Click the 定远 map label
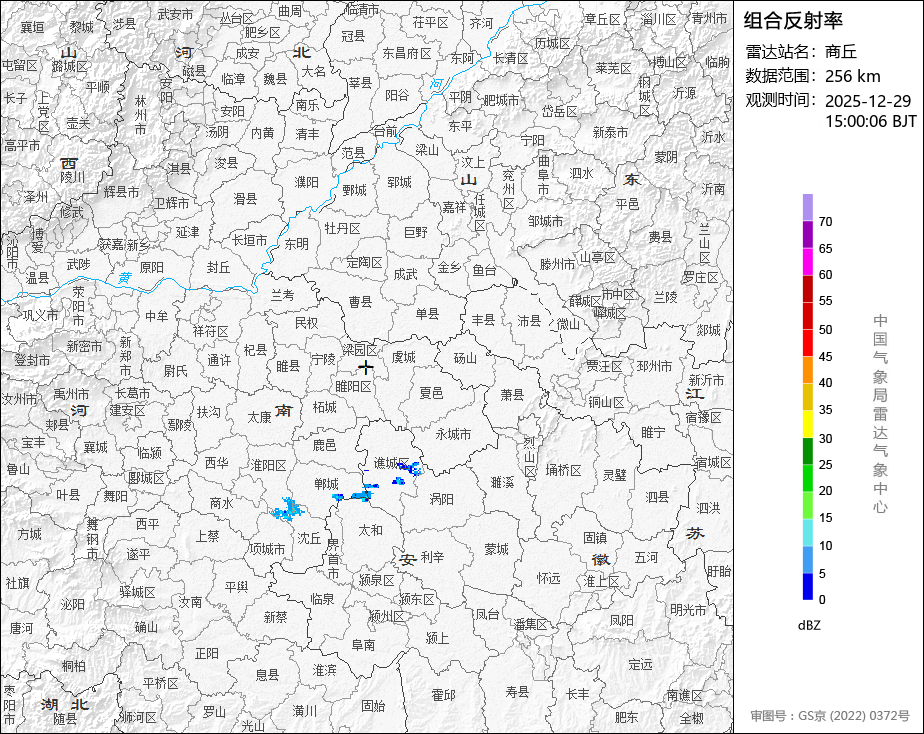This screenshot has height=734, width=924. (x=640, y=665)
